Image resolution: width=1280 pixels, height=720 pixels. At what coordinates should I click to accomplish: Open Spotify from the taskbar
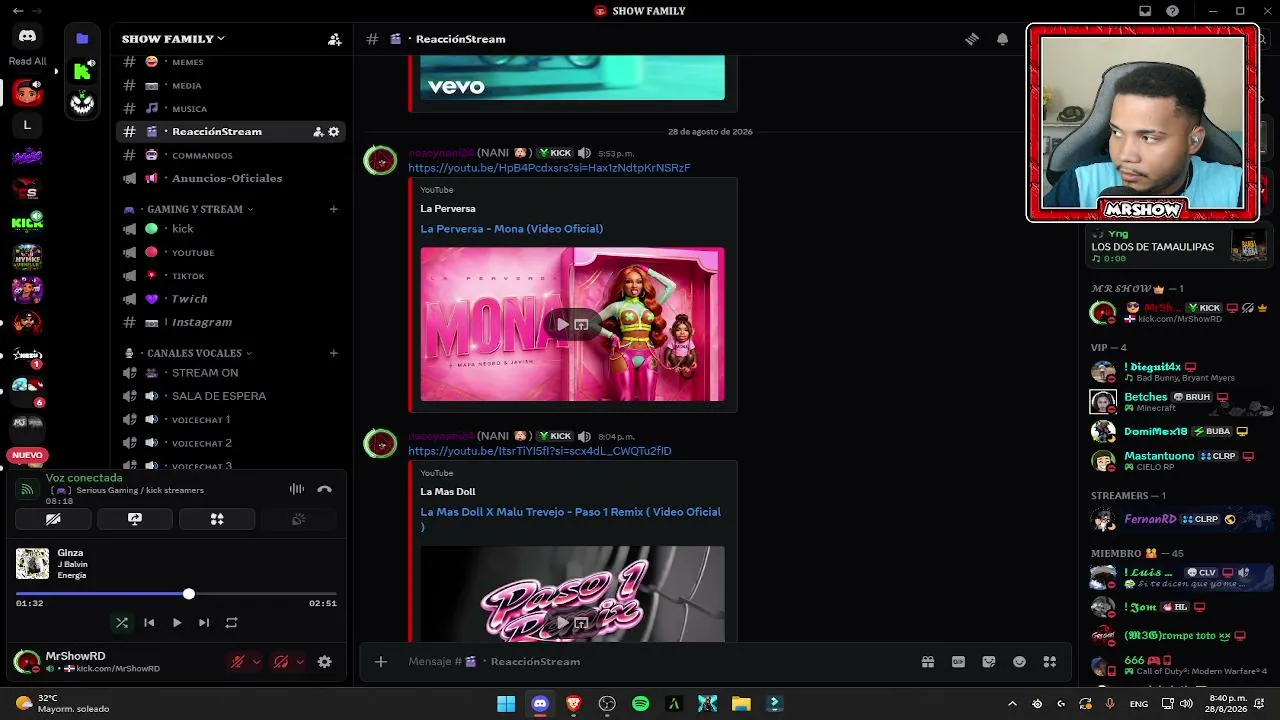point(640,704)
